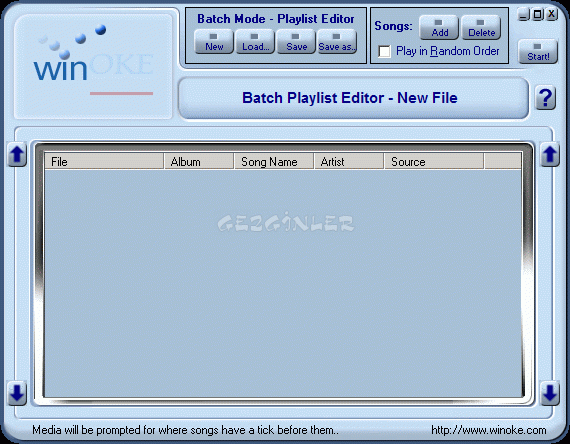Load an existing playlist file
Screen dimensions: 570x444
(255, 42)
